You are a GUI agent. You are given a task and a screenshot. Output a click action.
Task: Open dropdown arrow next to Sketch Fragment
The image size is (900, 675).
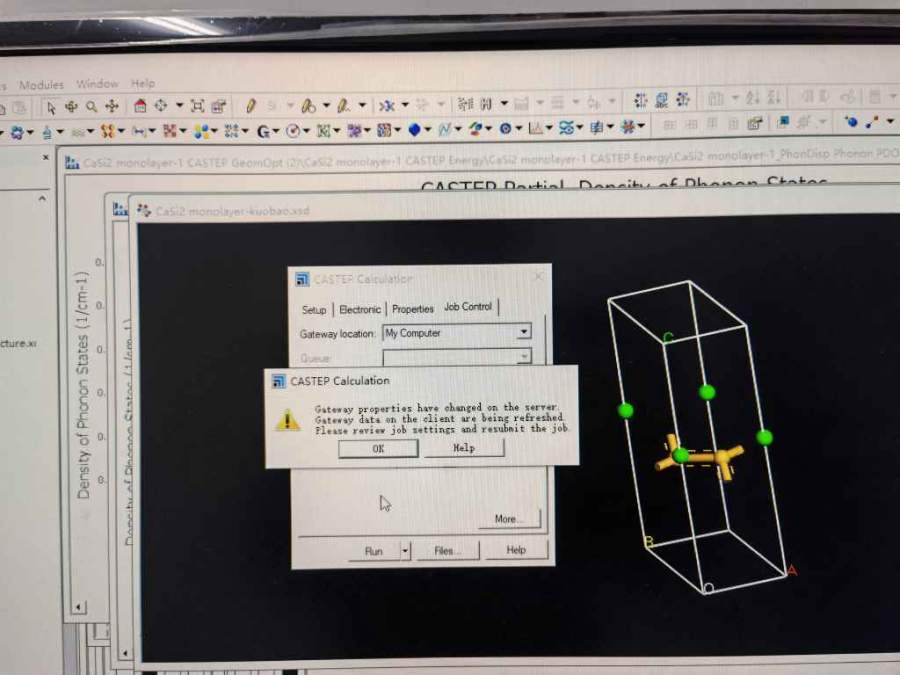362,105
